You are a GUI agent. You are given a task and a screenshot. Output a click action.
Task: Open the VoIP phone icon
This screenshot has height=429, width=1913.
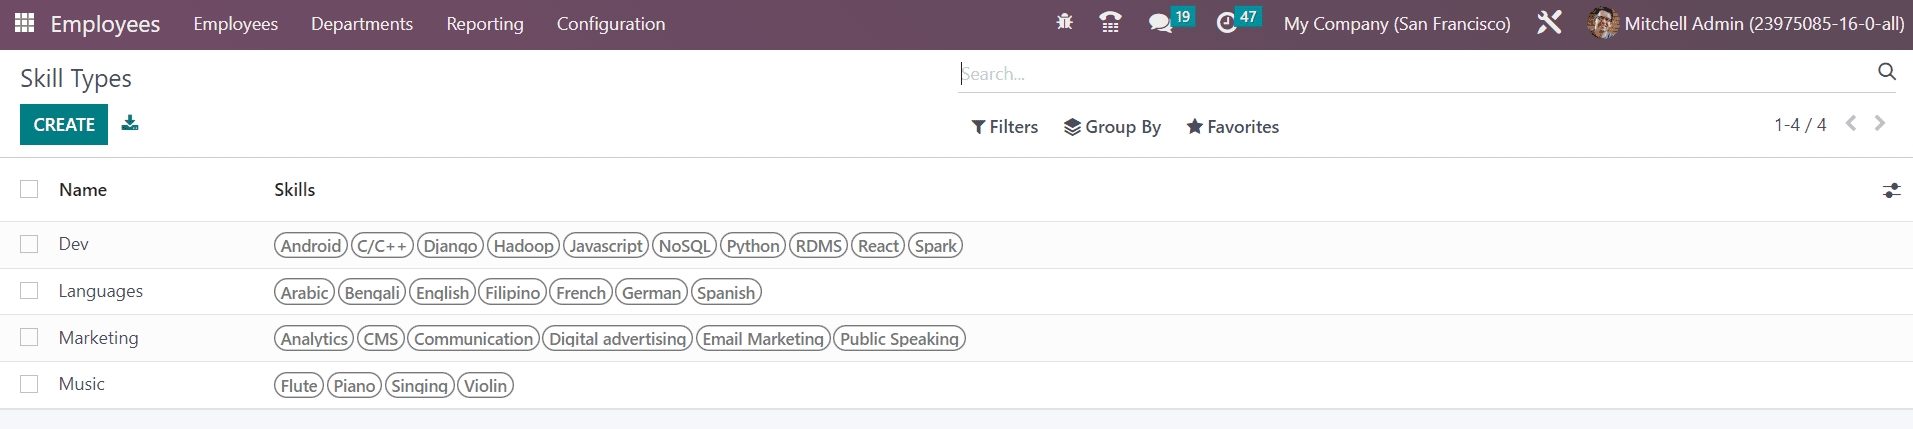pos(1110,23)
